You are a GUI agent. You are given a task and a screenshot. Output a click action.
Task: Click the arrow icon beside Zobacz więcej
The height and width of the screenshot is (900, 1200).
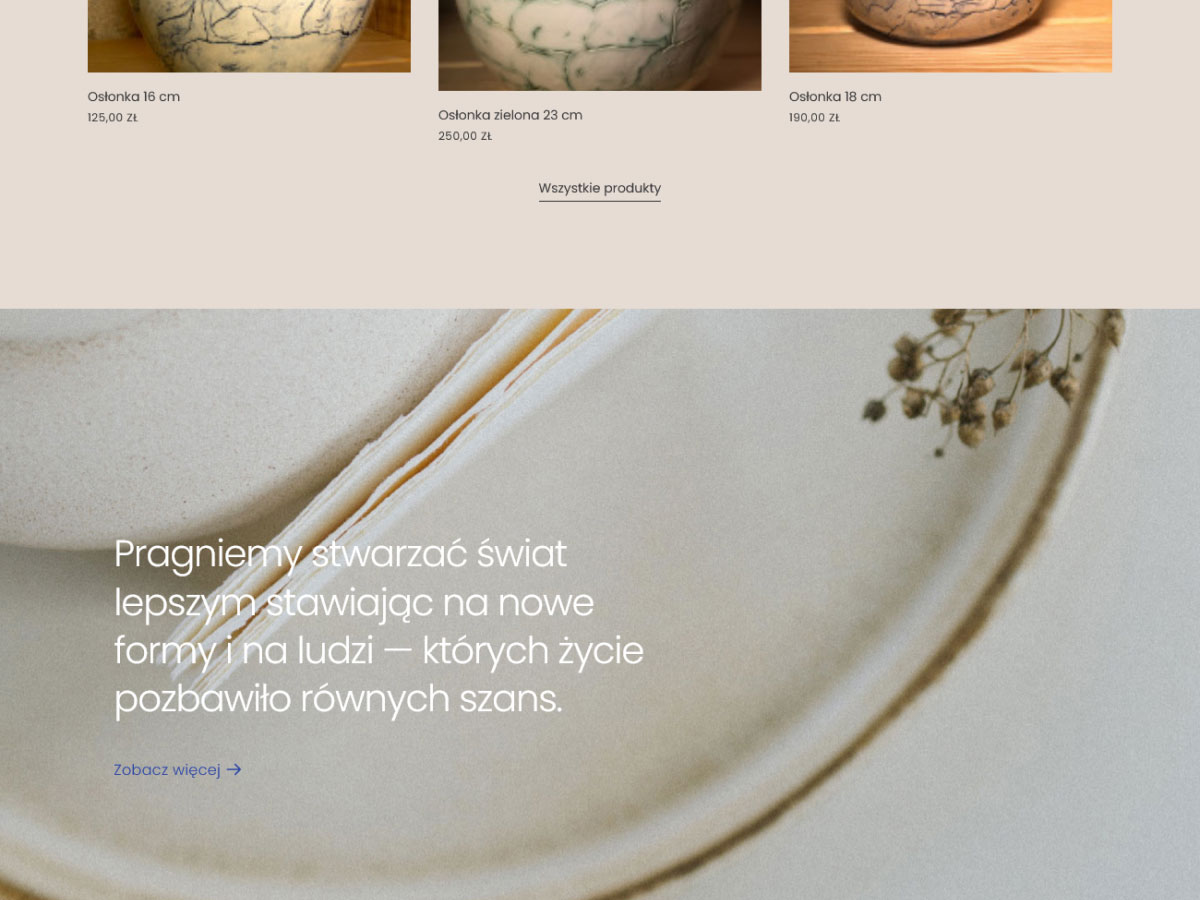click(234, 770)
